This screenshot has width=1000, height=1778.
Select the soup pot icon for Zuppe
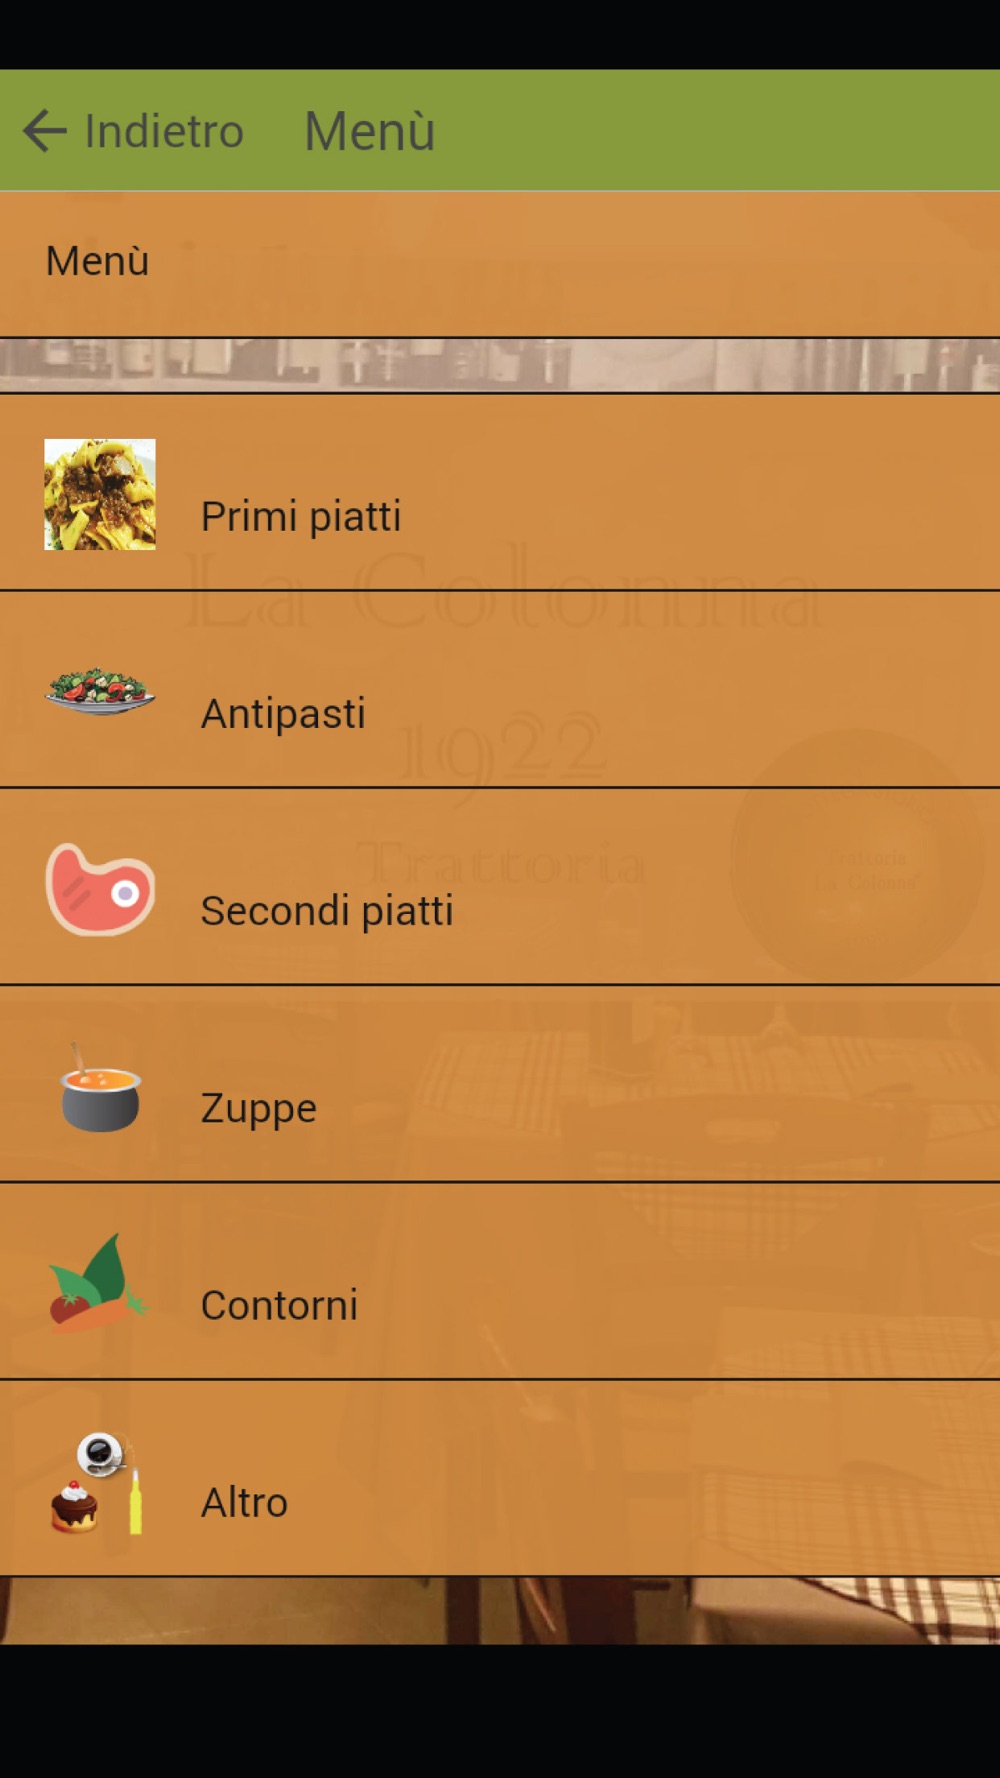tap(100, 1088)
